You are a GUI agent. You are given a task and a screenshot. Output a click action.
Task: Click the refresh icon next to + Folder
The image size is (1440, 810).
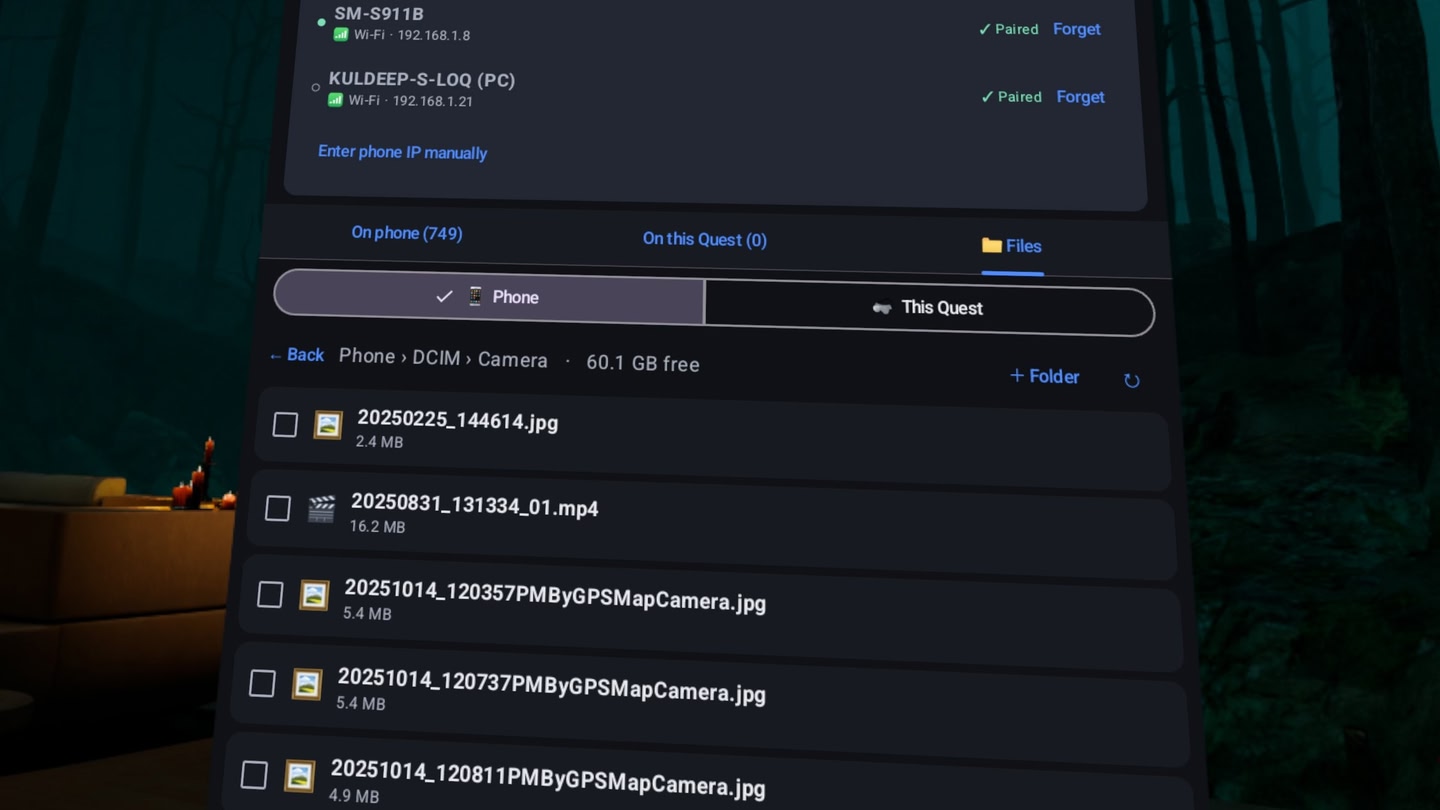1131,380
